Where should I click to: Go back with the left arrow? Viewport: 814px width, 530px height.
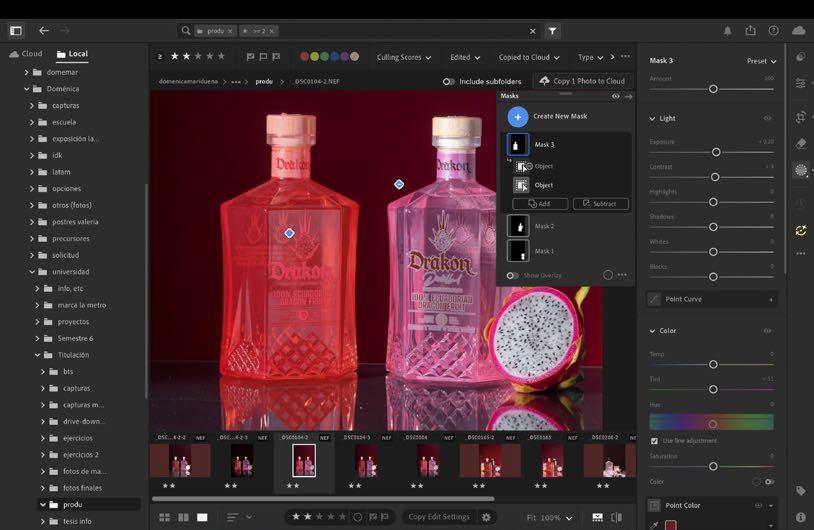[44, 31]
